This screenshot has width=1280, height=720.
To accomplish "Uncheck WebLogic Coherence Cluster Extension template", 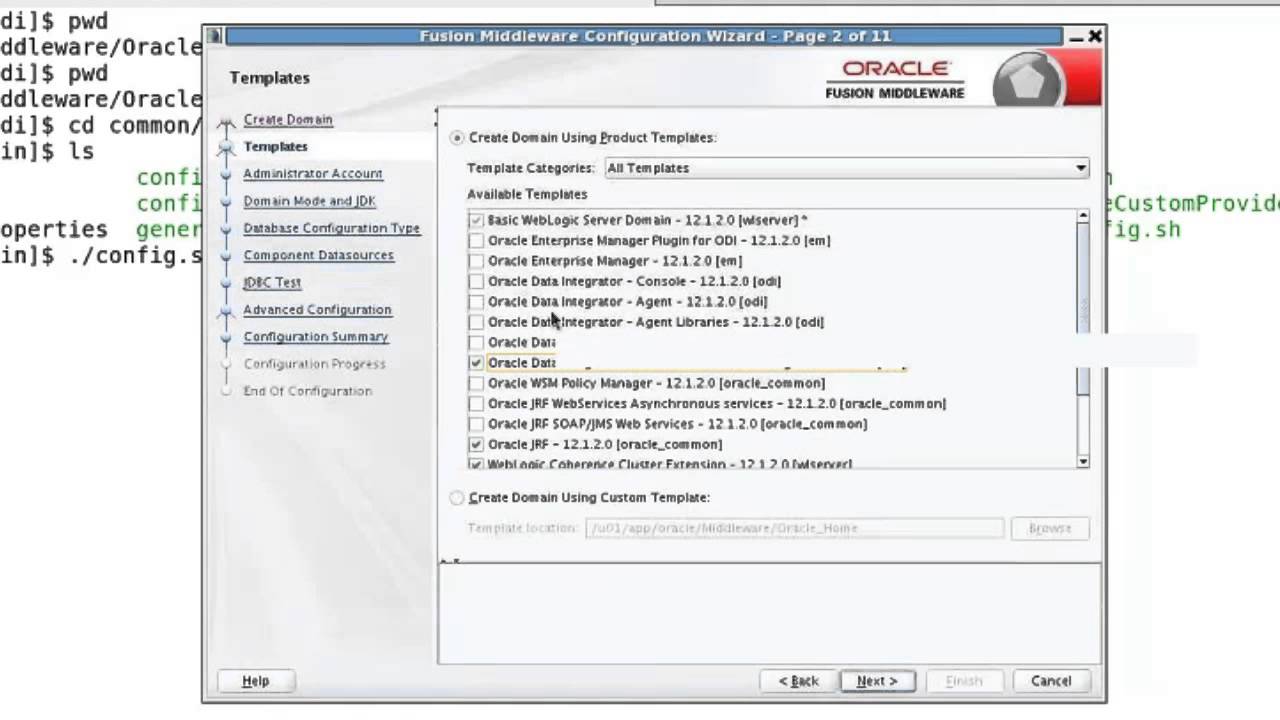I will tap(476, 465).
